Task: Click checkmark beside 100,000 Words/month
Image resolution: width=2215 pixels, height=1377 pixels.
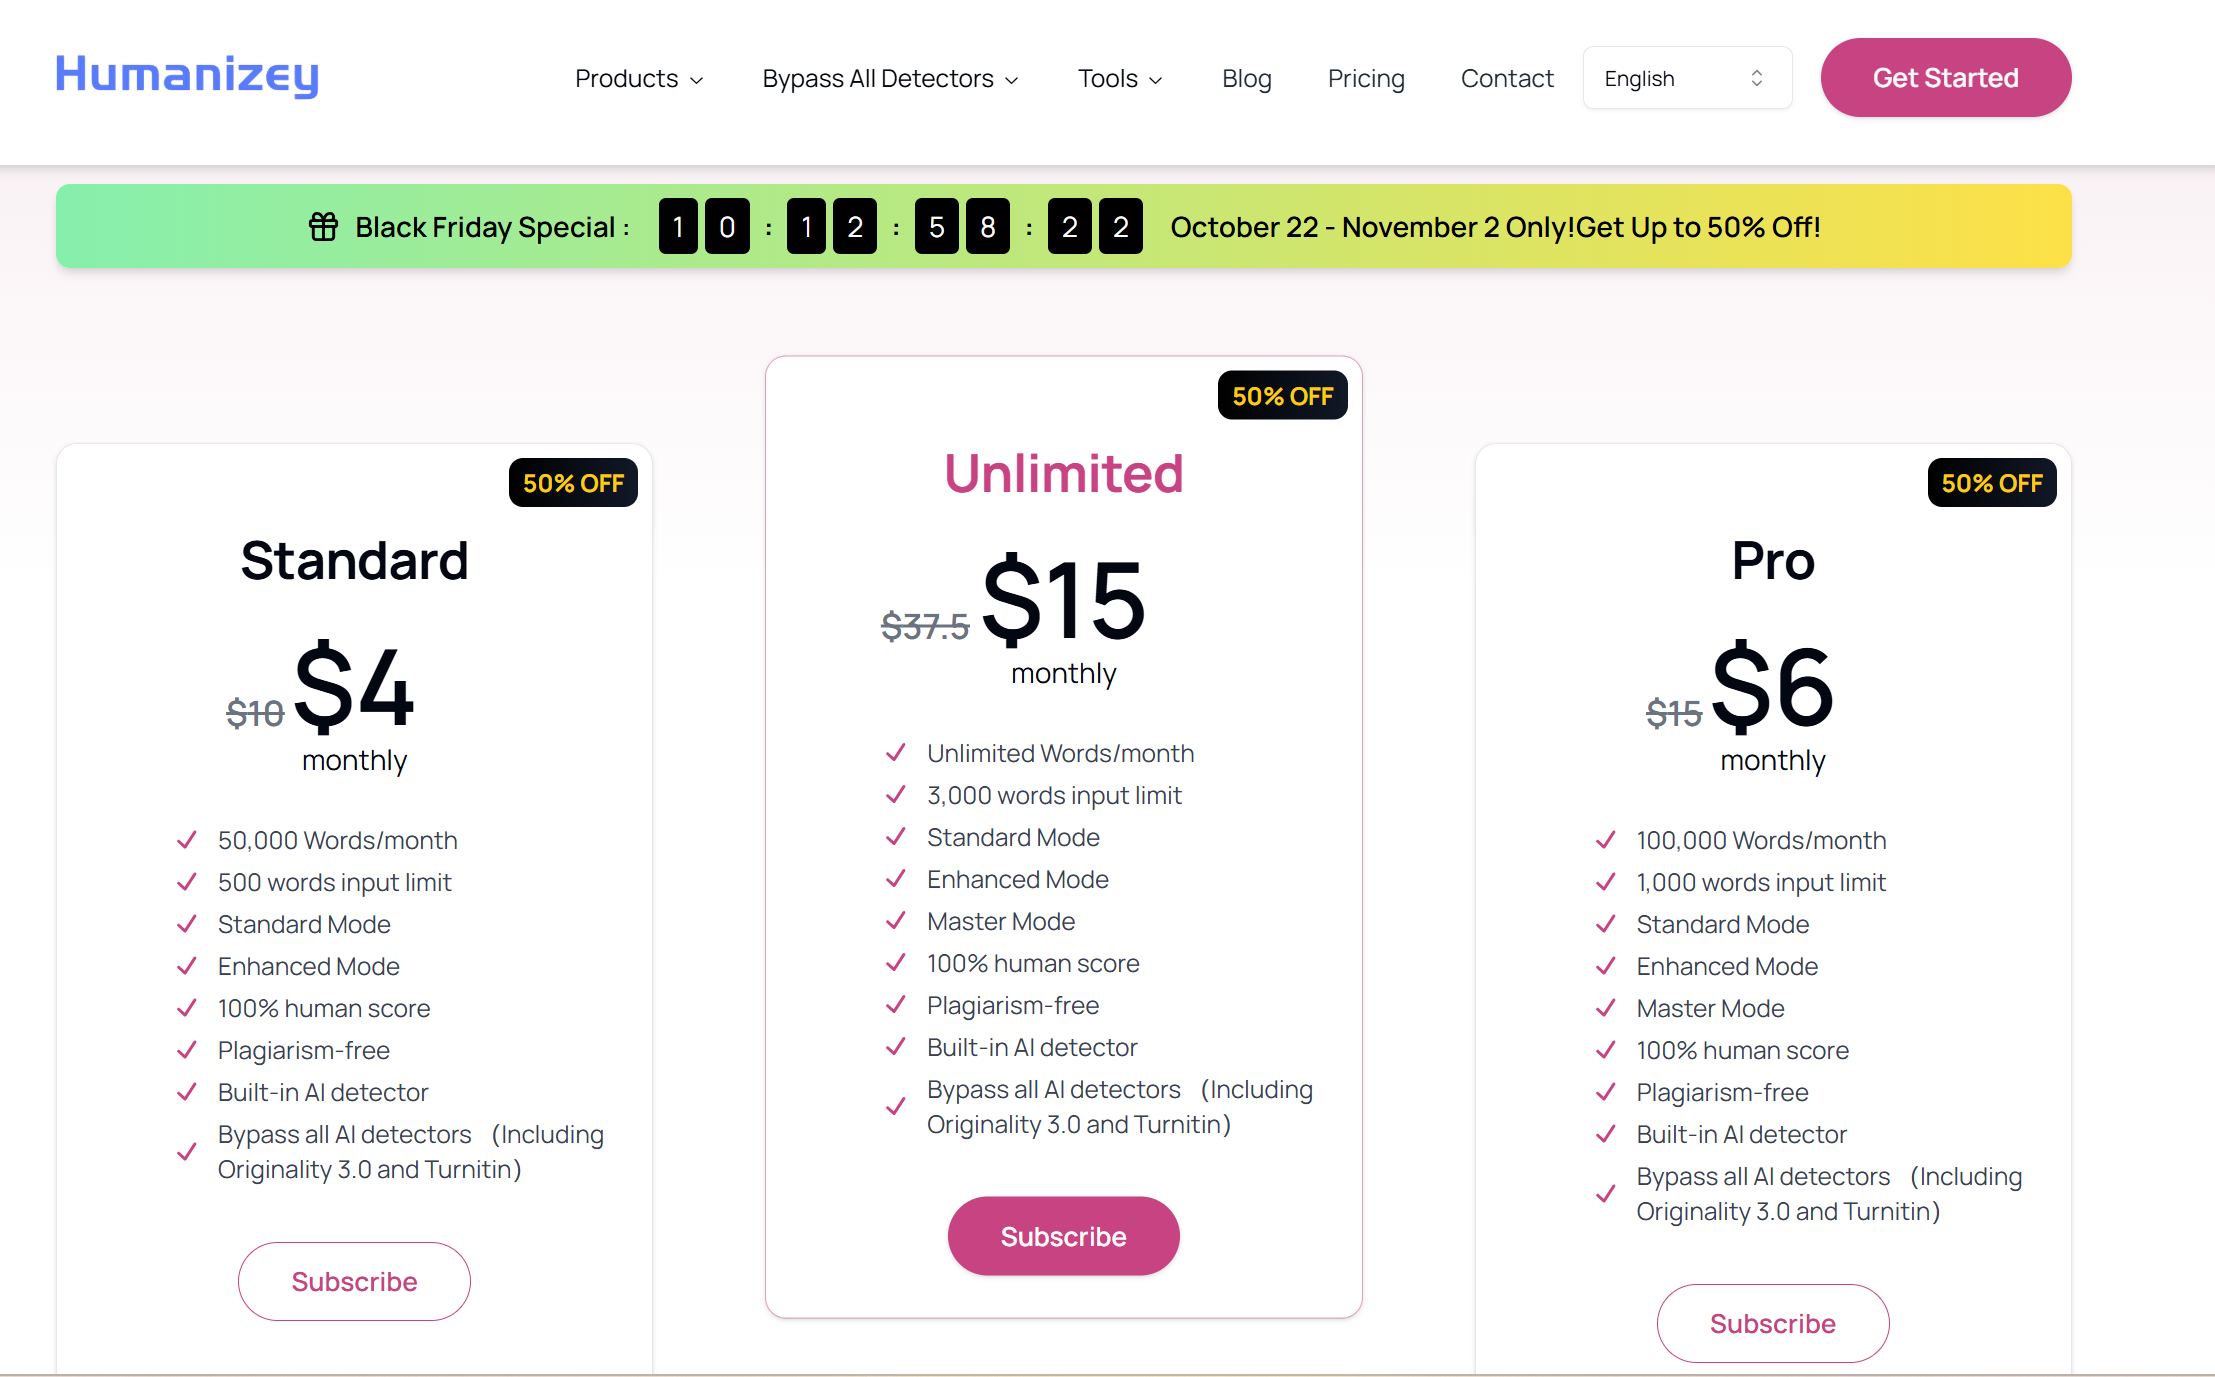Action: [x=1606, y=840]
